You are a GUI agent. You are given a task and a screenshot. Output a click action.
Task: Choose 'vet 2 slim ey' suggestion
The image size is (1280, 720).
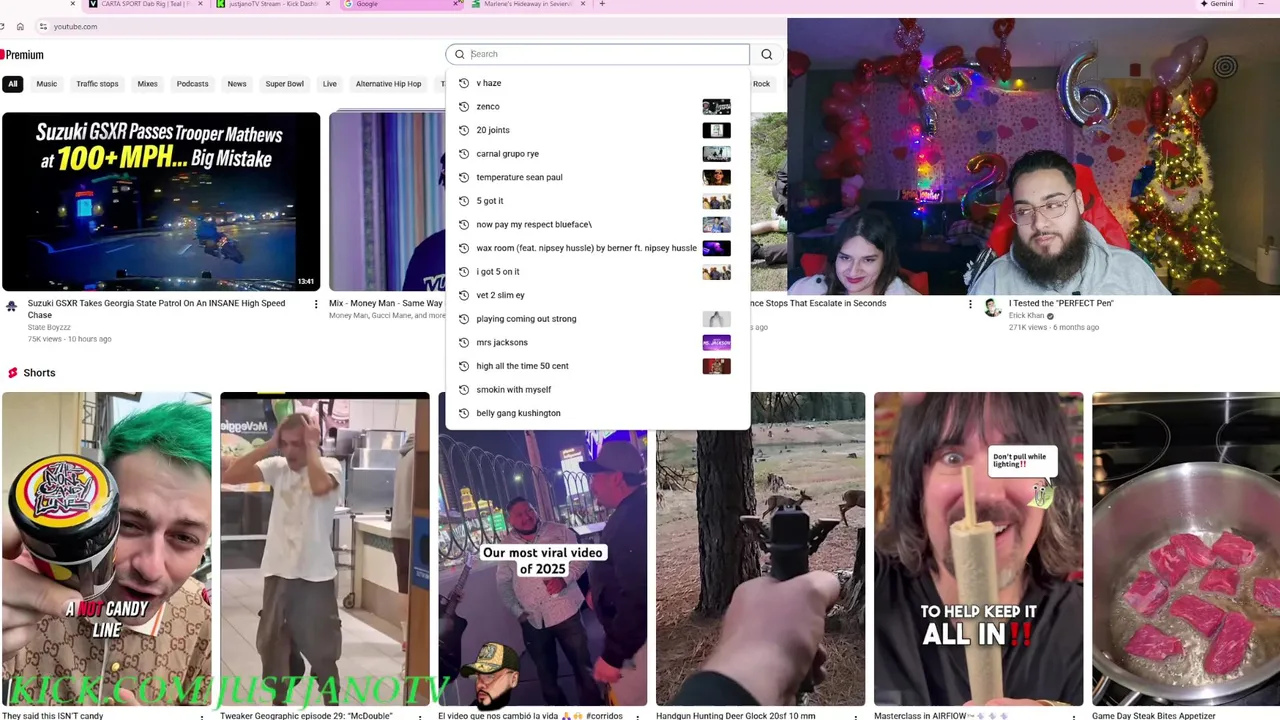coord(597,295)
